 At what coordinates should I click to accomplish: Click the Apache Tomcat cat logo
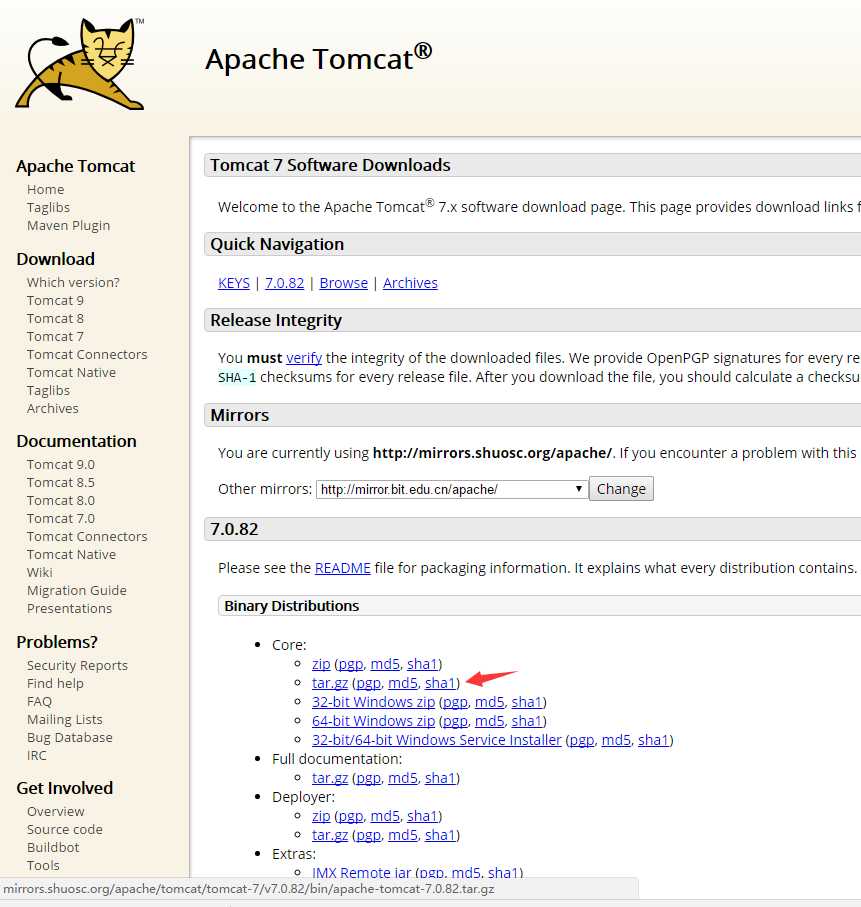80,64
